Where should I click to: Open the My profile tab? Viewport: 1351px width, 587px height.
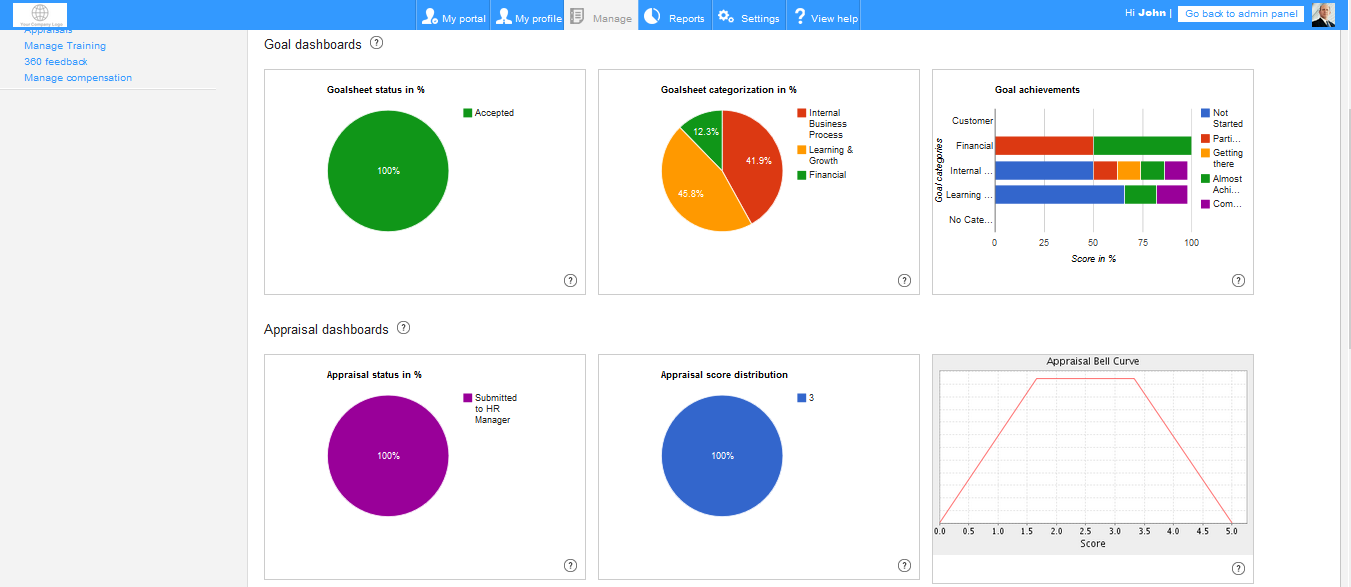tap(527, 16)
